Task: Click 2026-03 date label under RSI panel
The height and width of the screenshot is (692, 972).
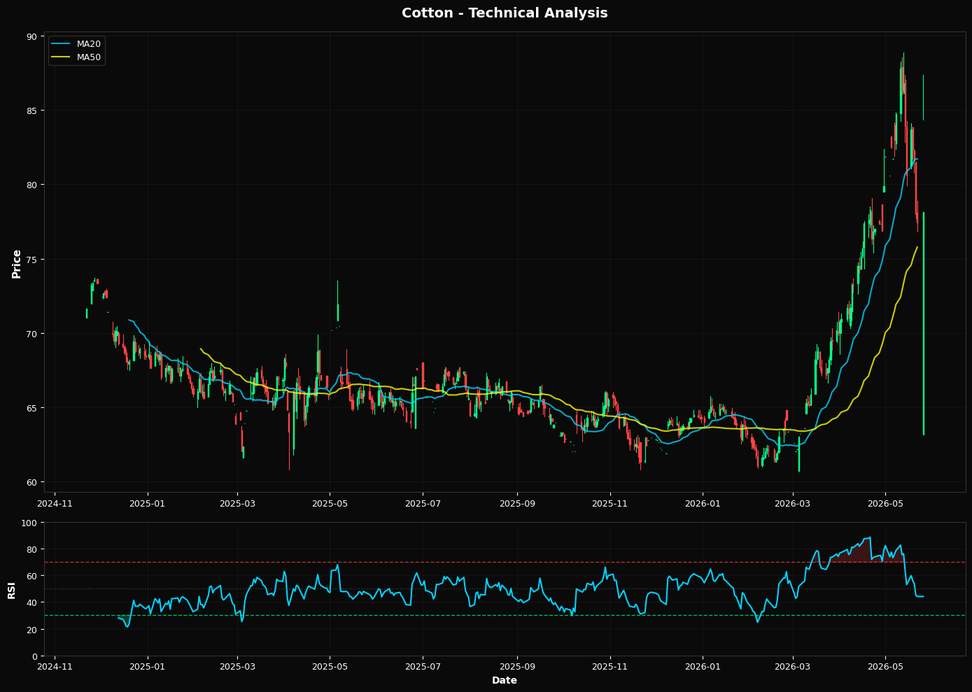Action: [x=793, y=668]
